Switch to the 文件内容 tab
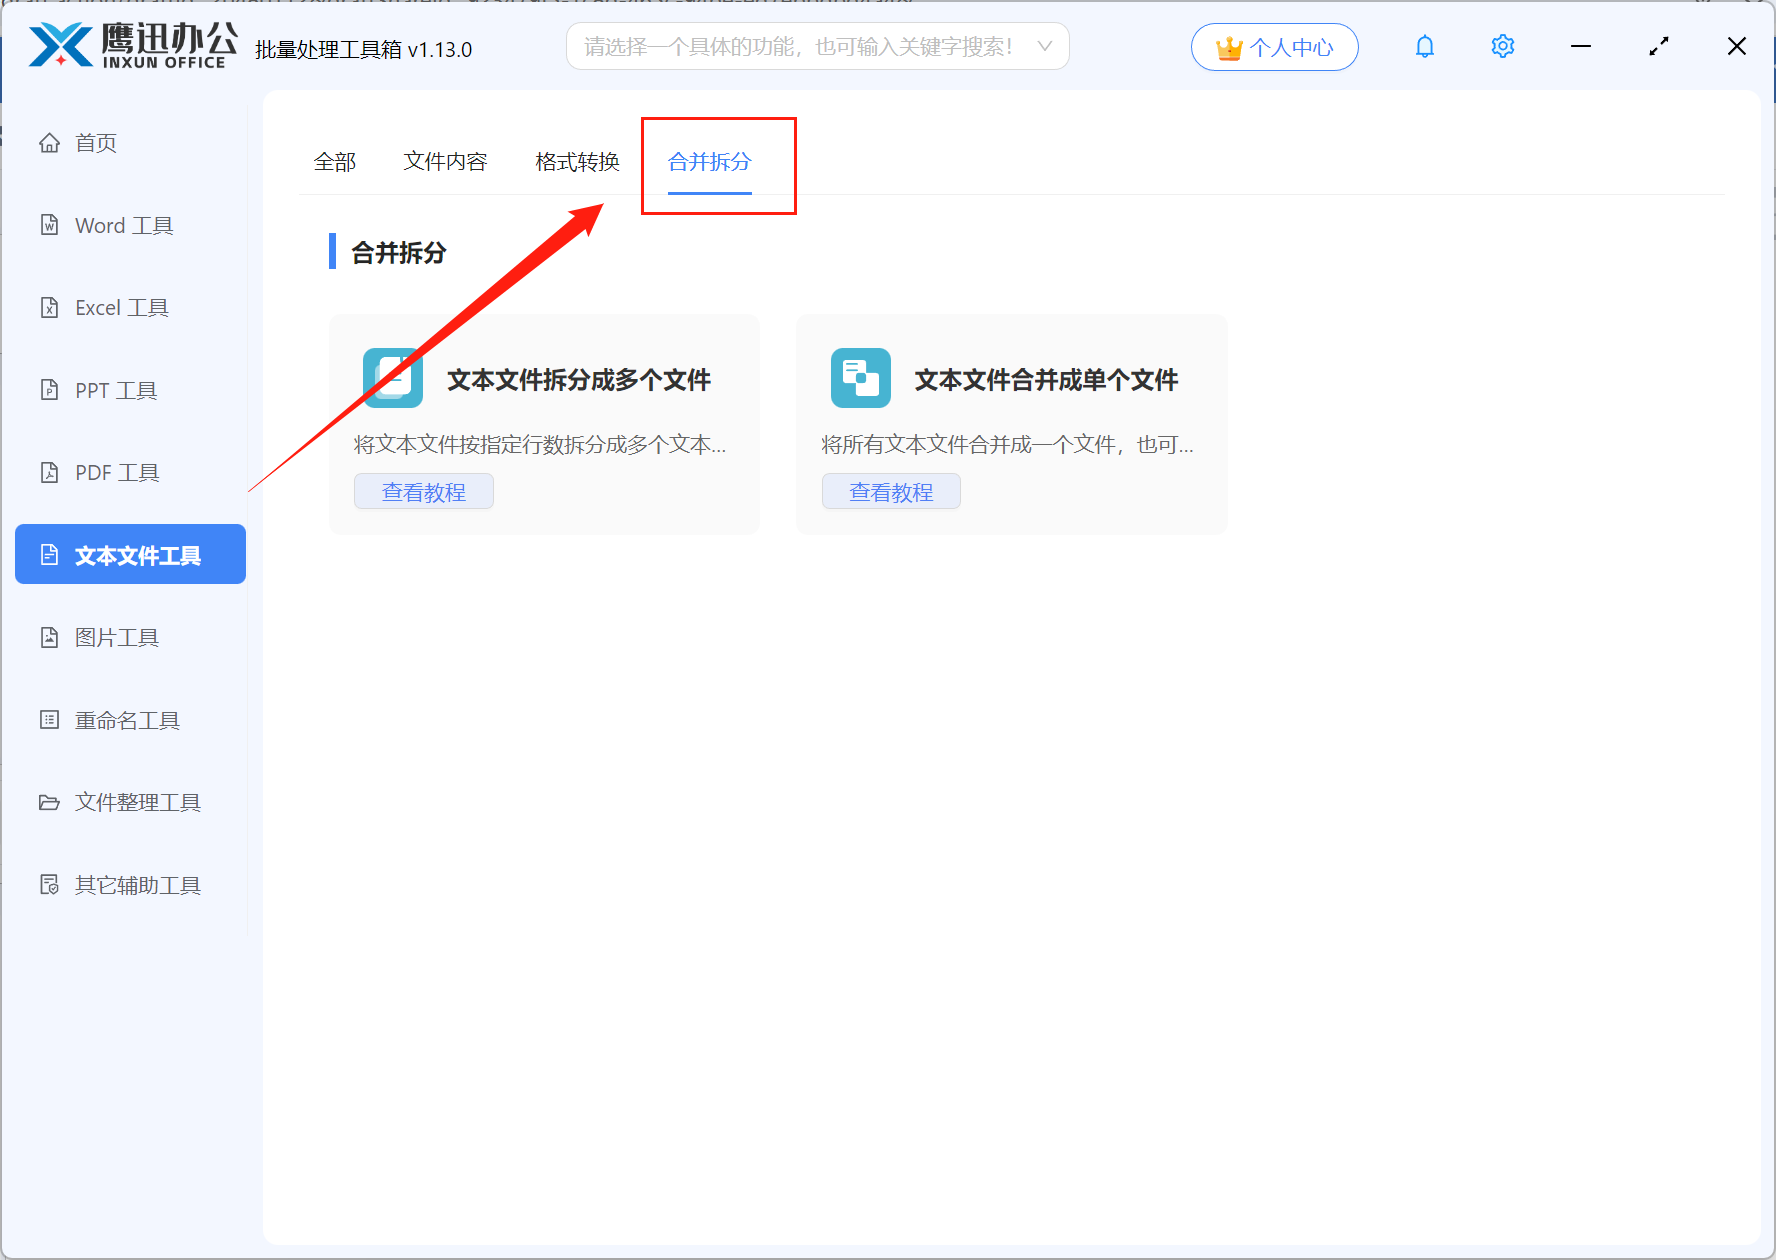Image resolution: width=1776 pixels, height=1260 pixels. (446, 161)
